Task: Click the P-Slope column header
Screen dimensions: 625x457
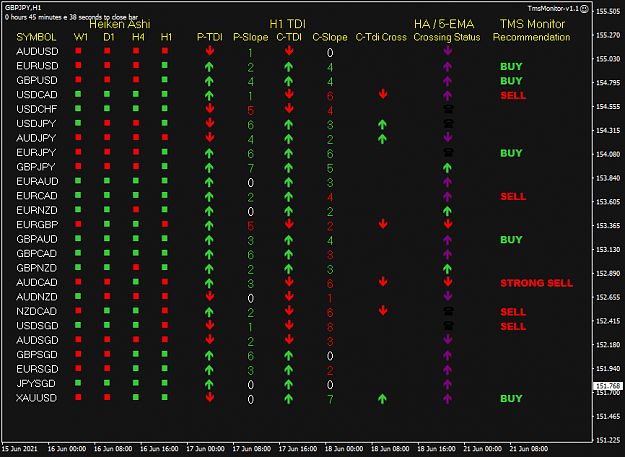Action: [250, 37]
